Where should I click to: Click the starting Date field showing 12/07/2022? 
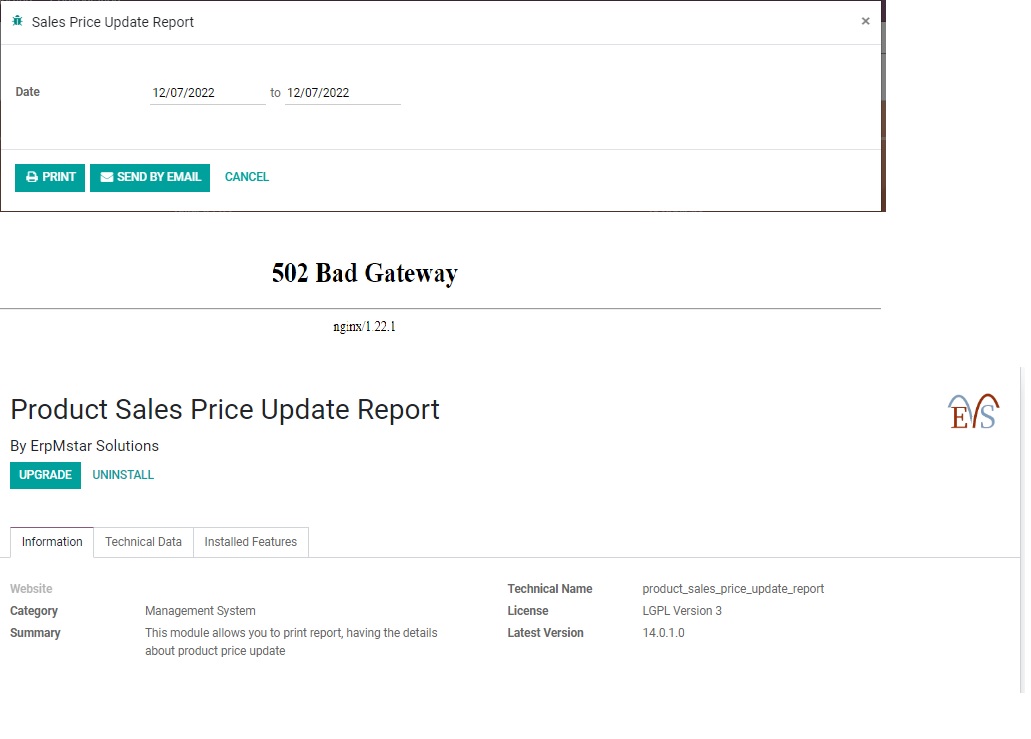(207, 92)
